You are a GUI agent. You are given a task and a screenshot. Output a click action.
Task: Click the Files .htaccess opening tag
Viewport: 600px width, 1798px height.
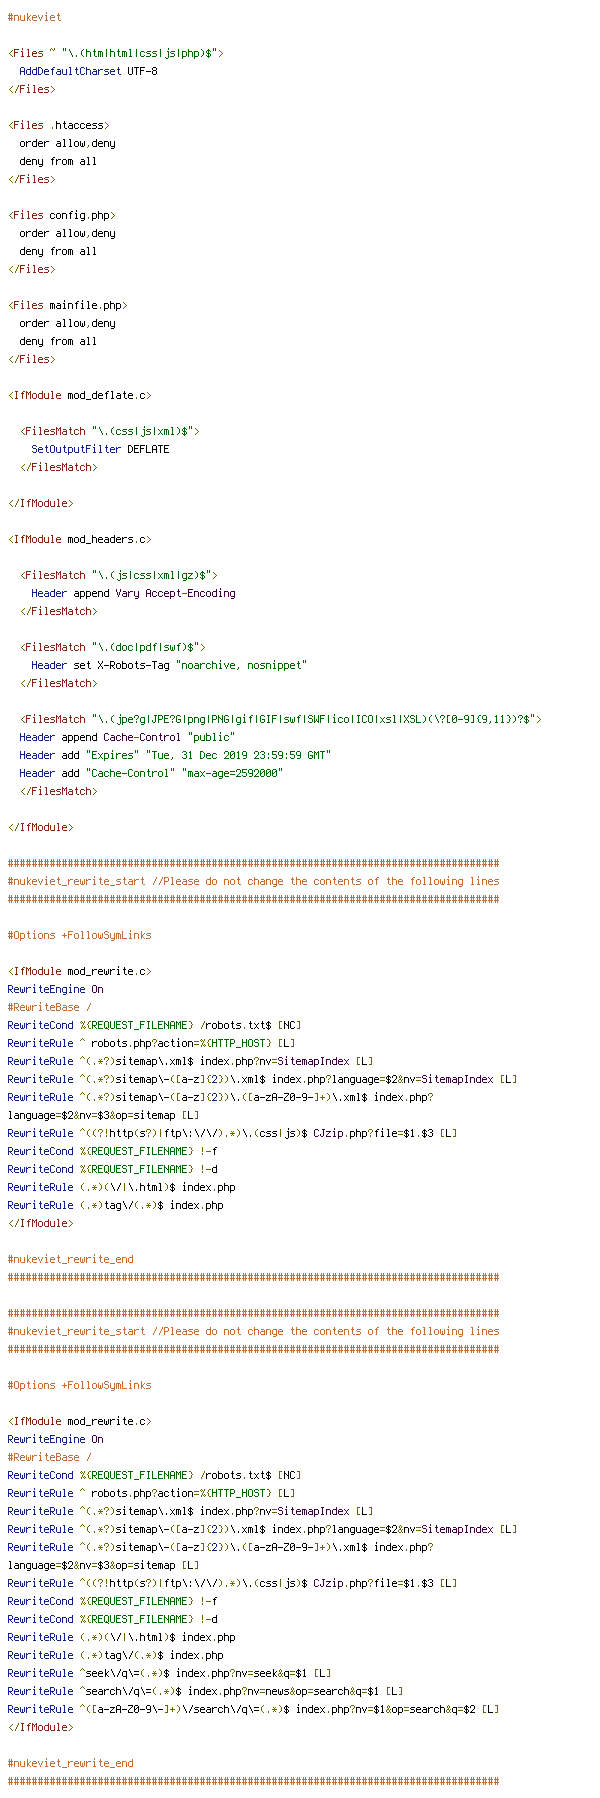(58, 125)
